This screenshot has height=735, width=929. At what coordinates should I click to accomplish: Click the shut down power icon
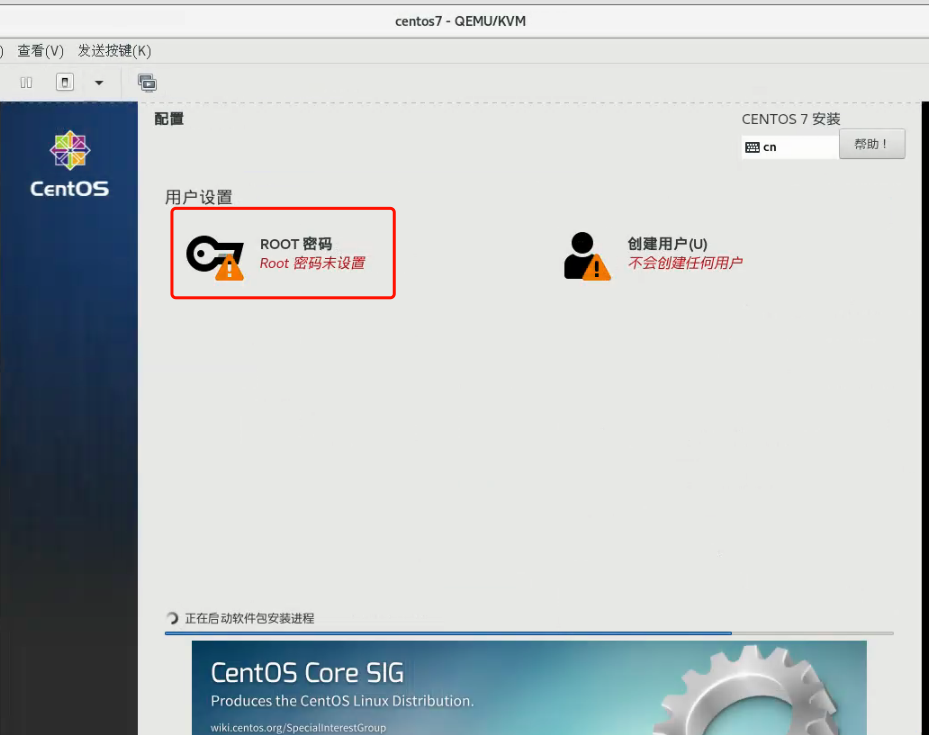(65, 82)
